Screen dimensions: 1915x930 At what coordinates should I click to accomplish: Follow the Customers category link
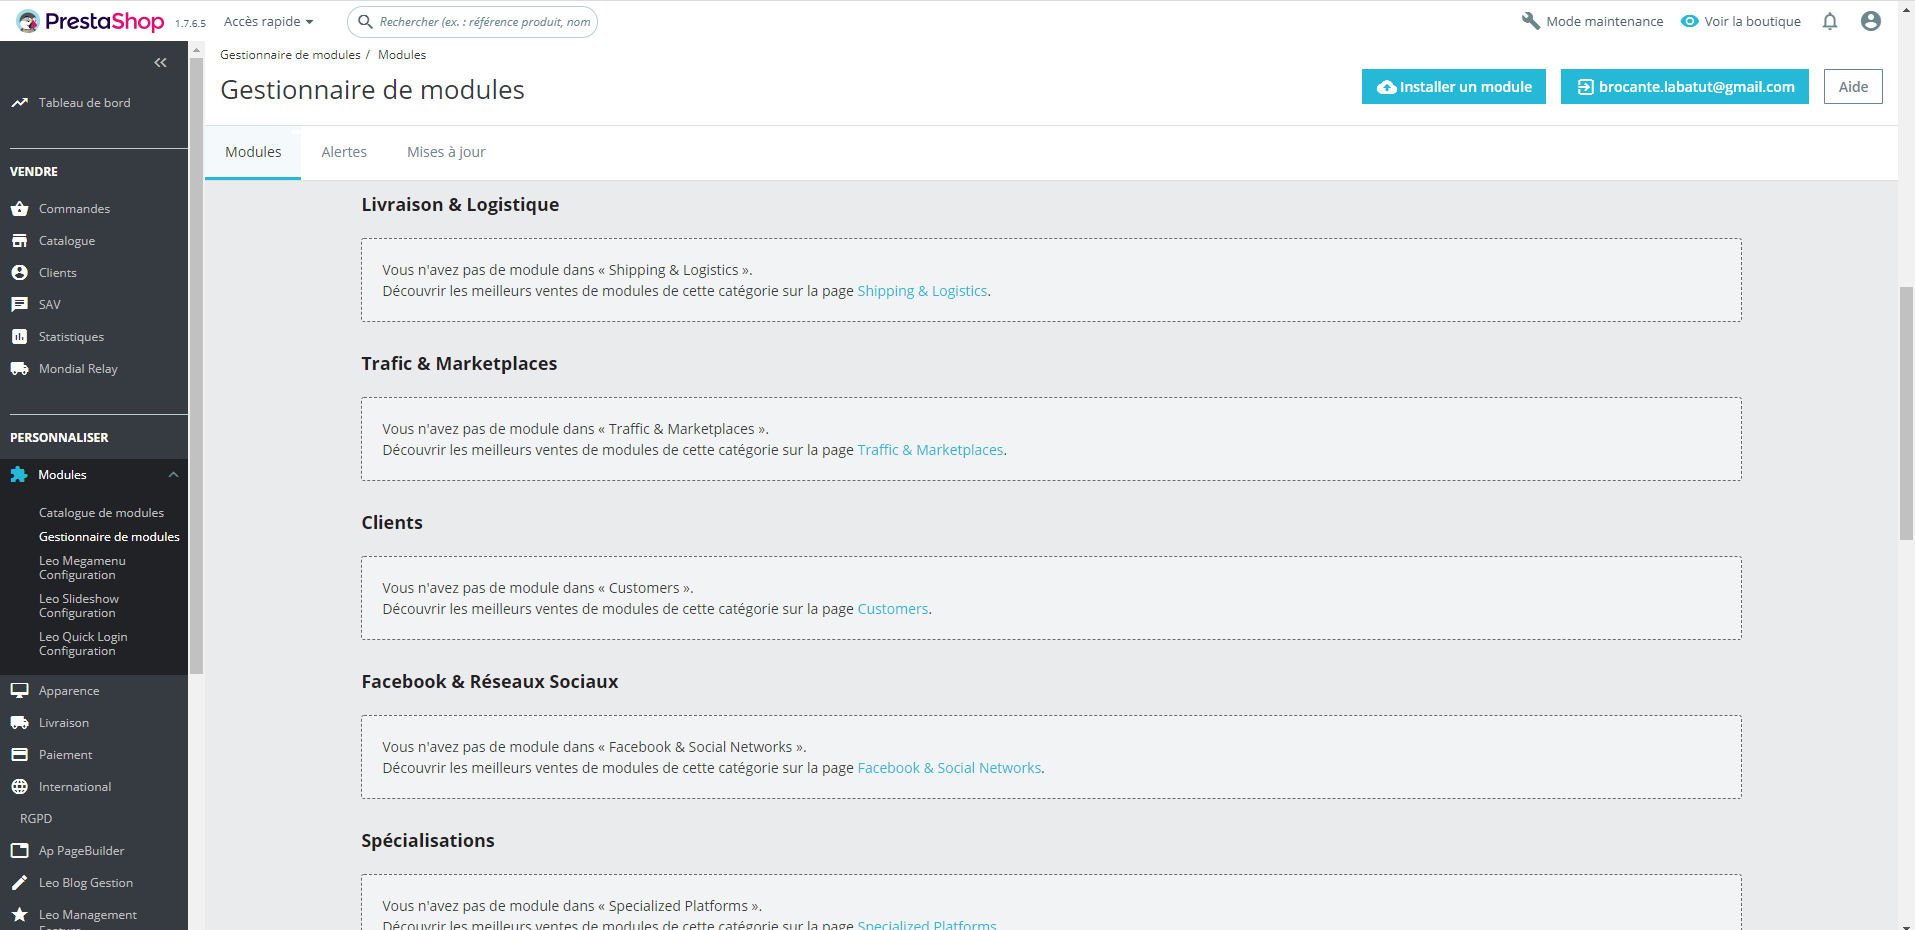tap(893, 609)
